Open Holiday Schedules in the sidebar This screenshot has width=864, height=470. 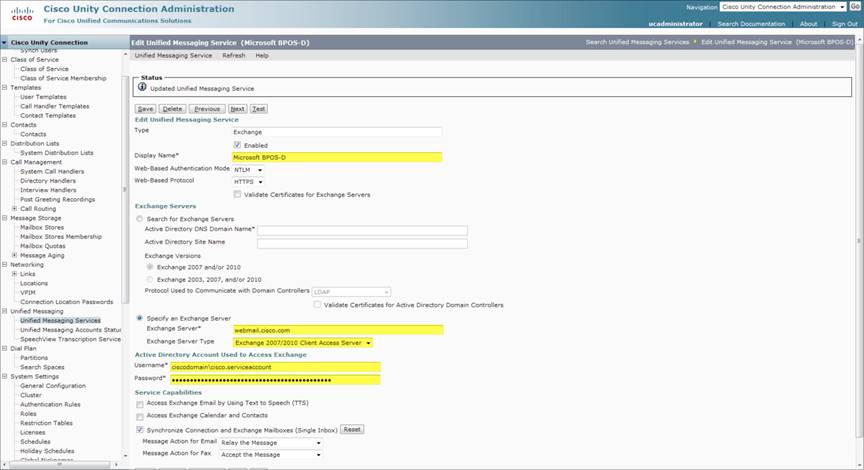pyautogui.click(x=47, y=451)
